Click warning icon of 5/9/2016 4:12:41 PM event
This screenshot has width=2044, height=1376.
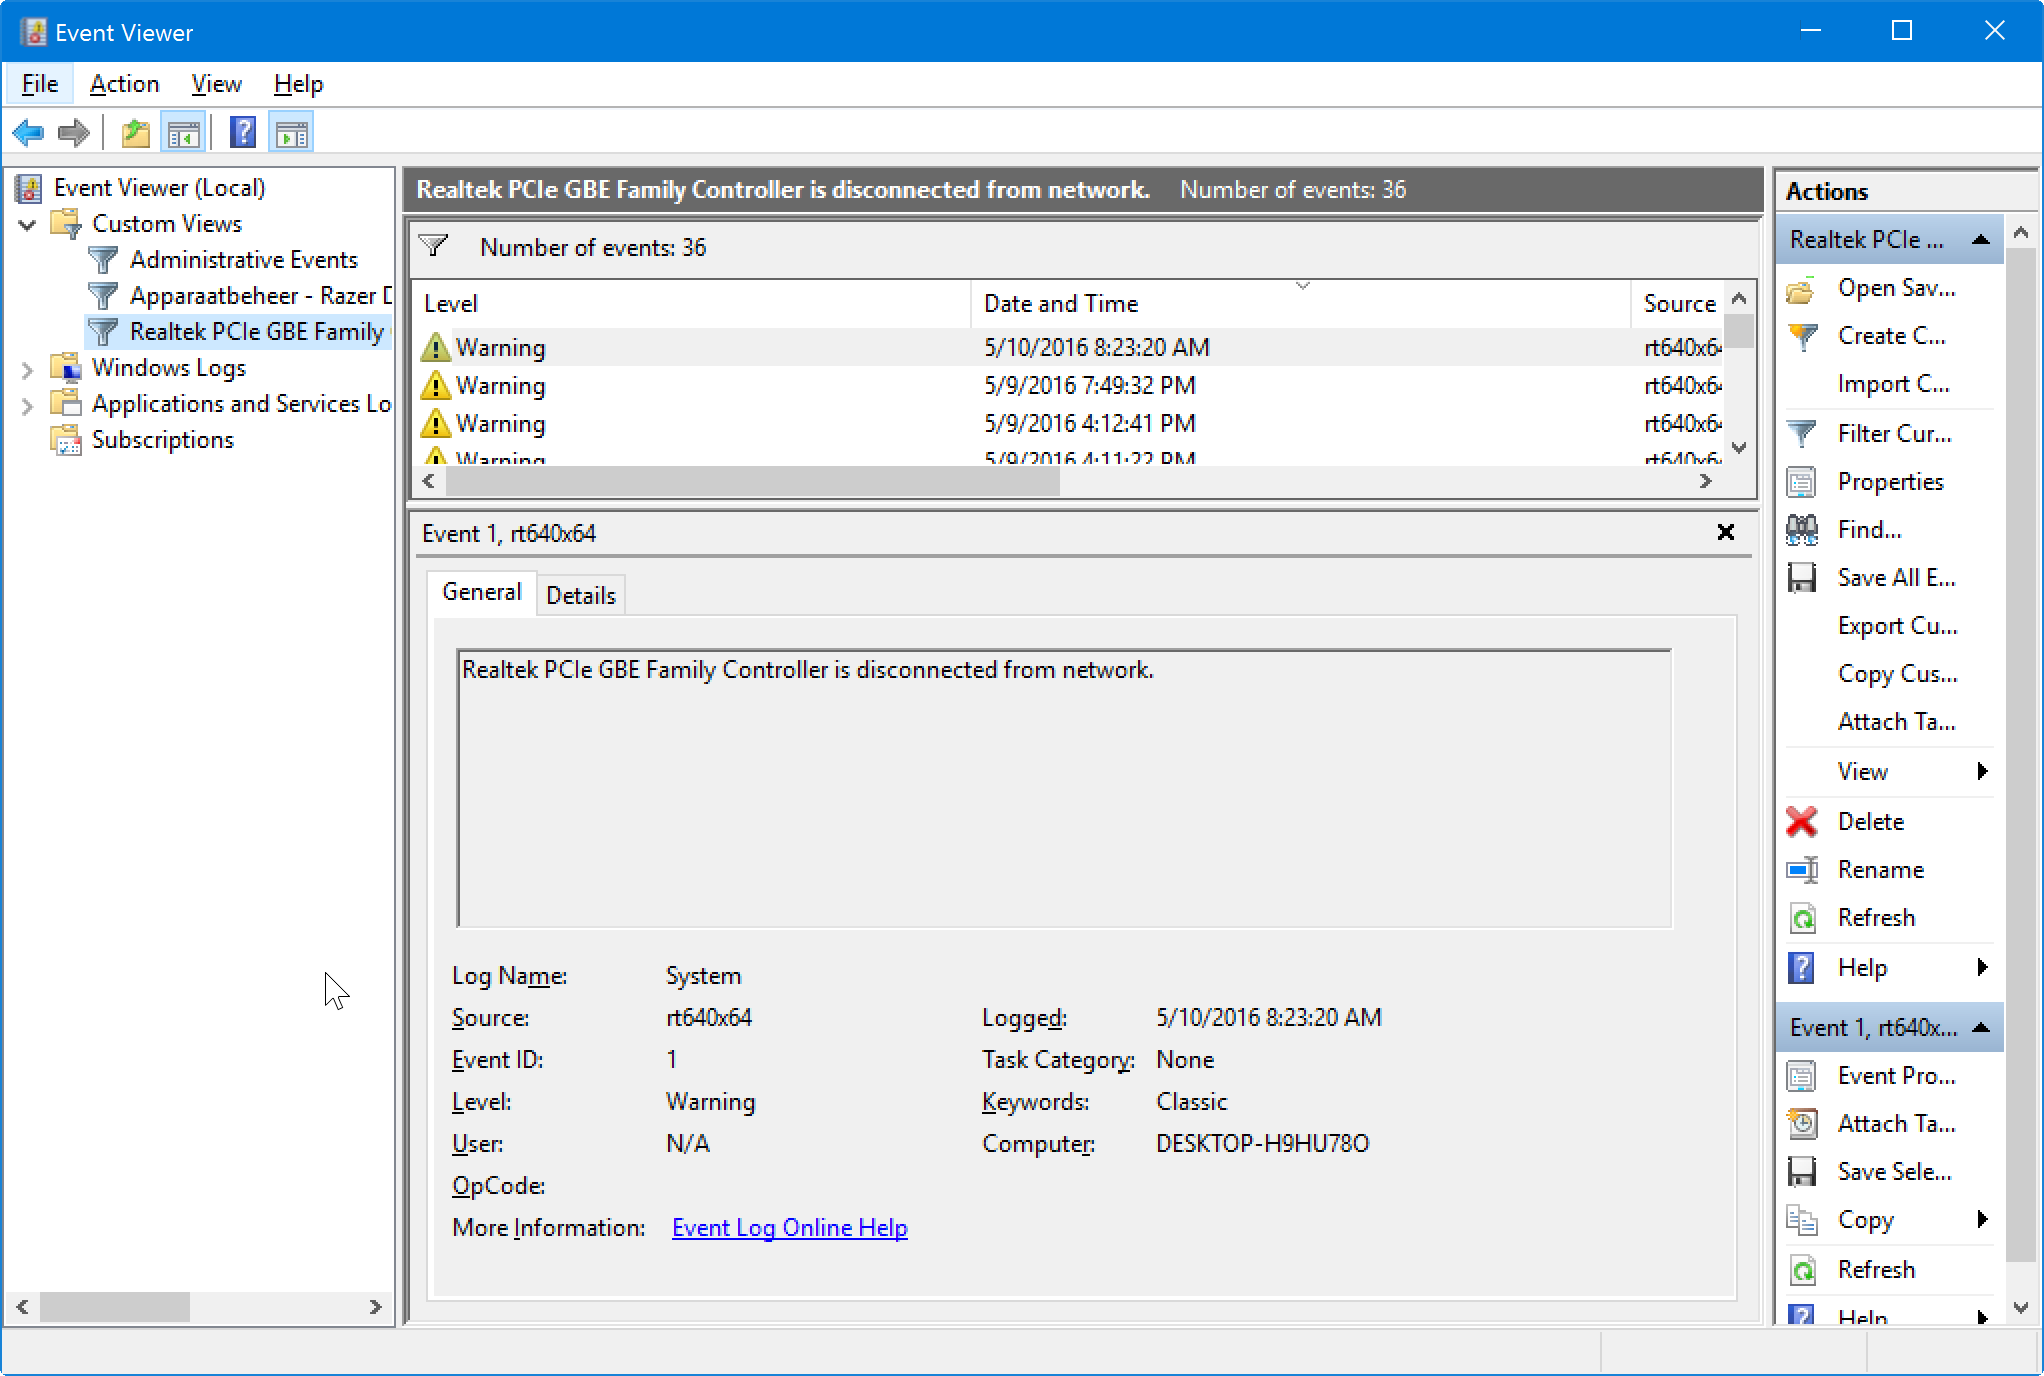click(435, 423)
